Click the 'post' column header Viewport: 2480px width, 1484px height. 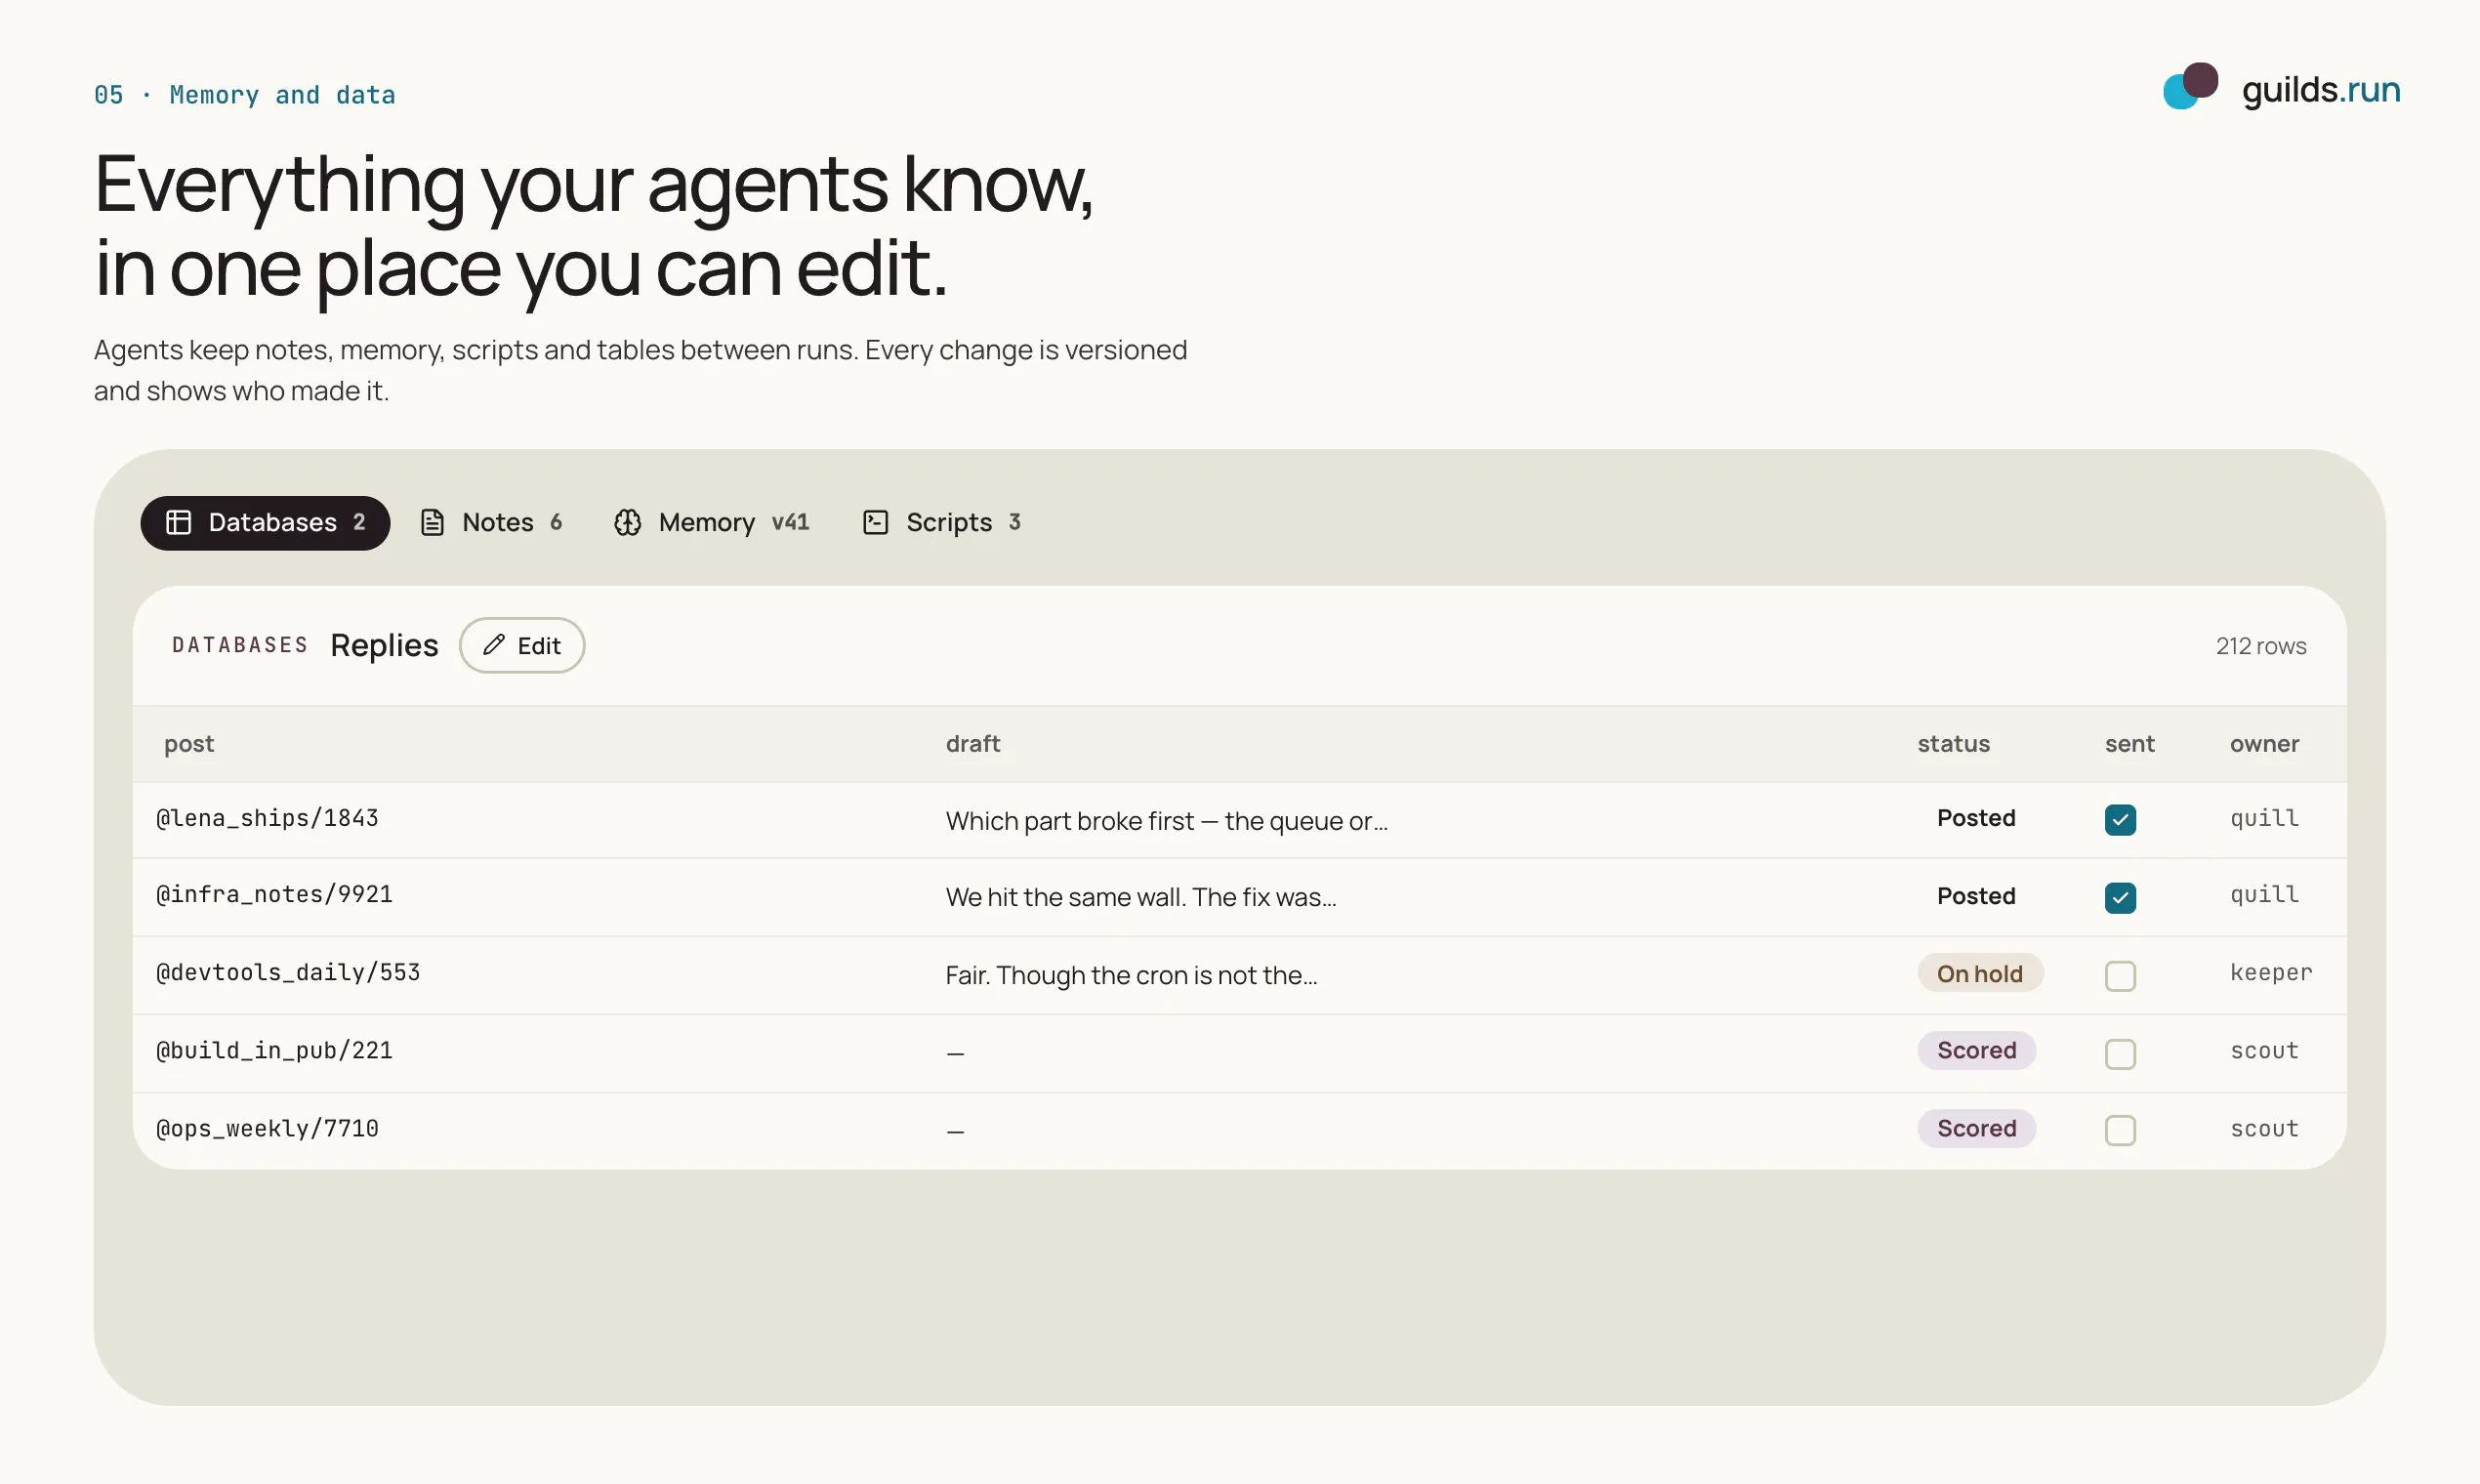coord(189,744)
